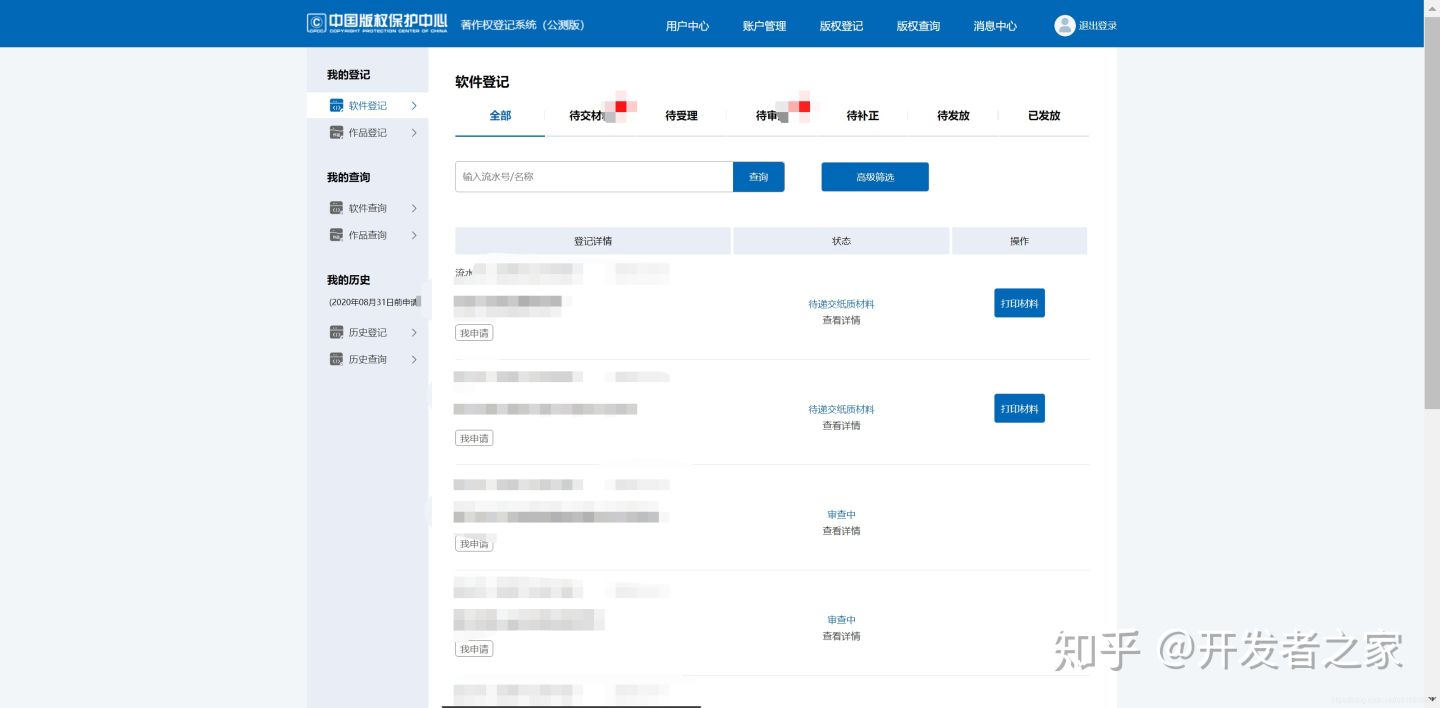The image size is (1440, 708).
Task: Expand 历史查询 chevron in sidebar
Action: coord(414,359)
